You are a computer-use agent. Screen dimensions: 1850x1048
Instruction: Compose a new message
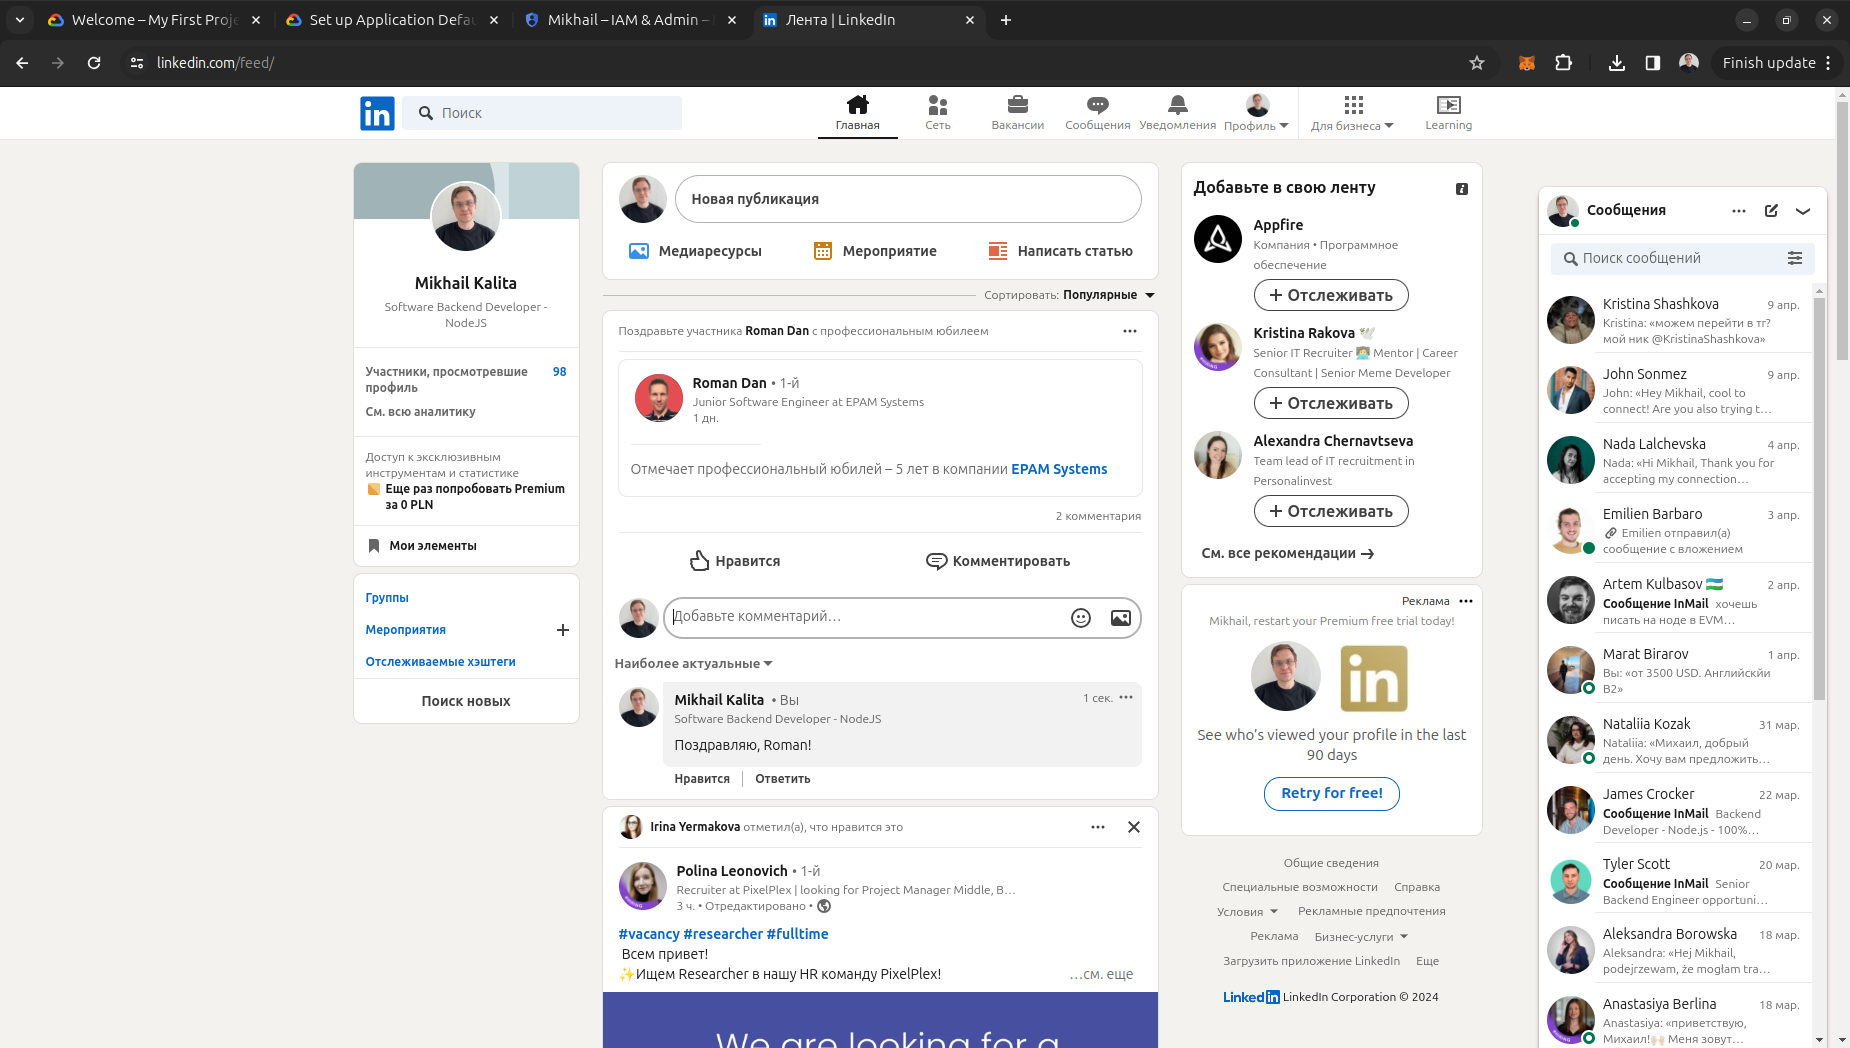[x=1771, y=211]
